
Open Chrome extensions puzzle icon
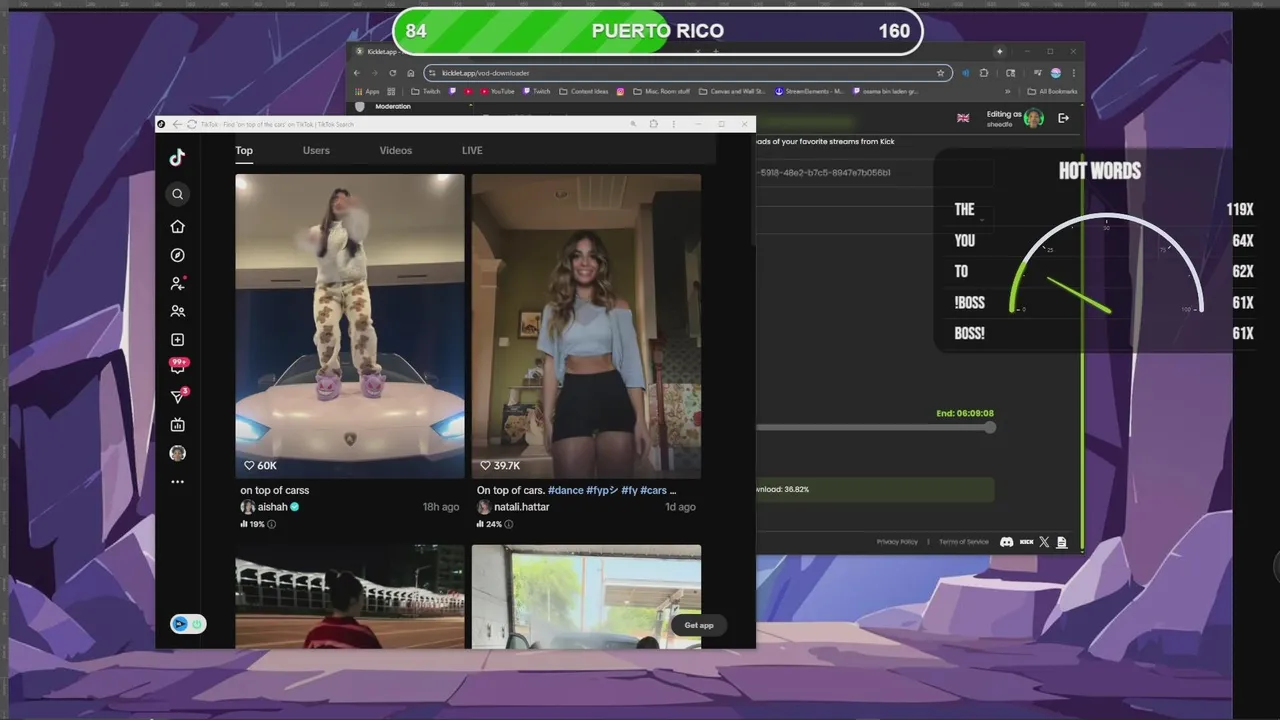point(984,73)
